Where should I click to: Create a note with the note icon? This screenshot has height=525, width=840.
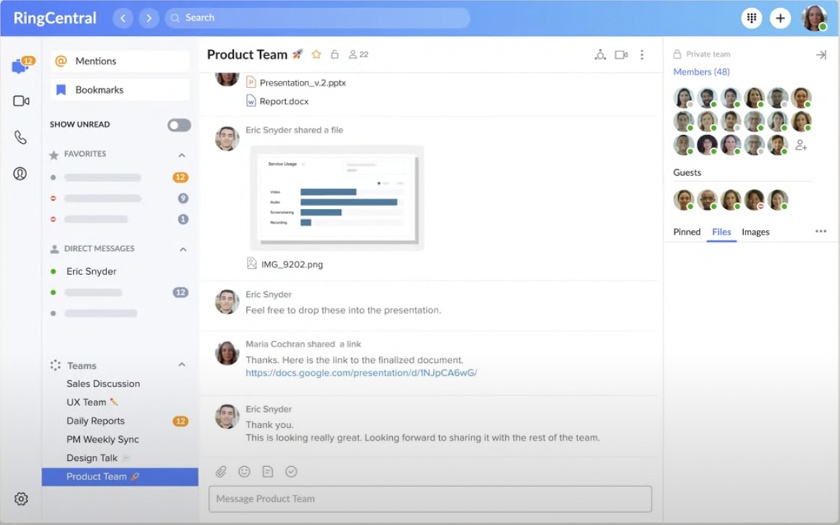267,471
